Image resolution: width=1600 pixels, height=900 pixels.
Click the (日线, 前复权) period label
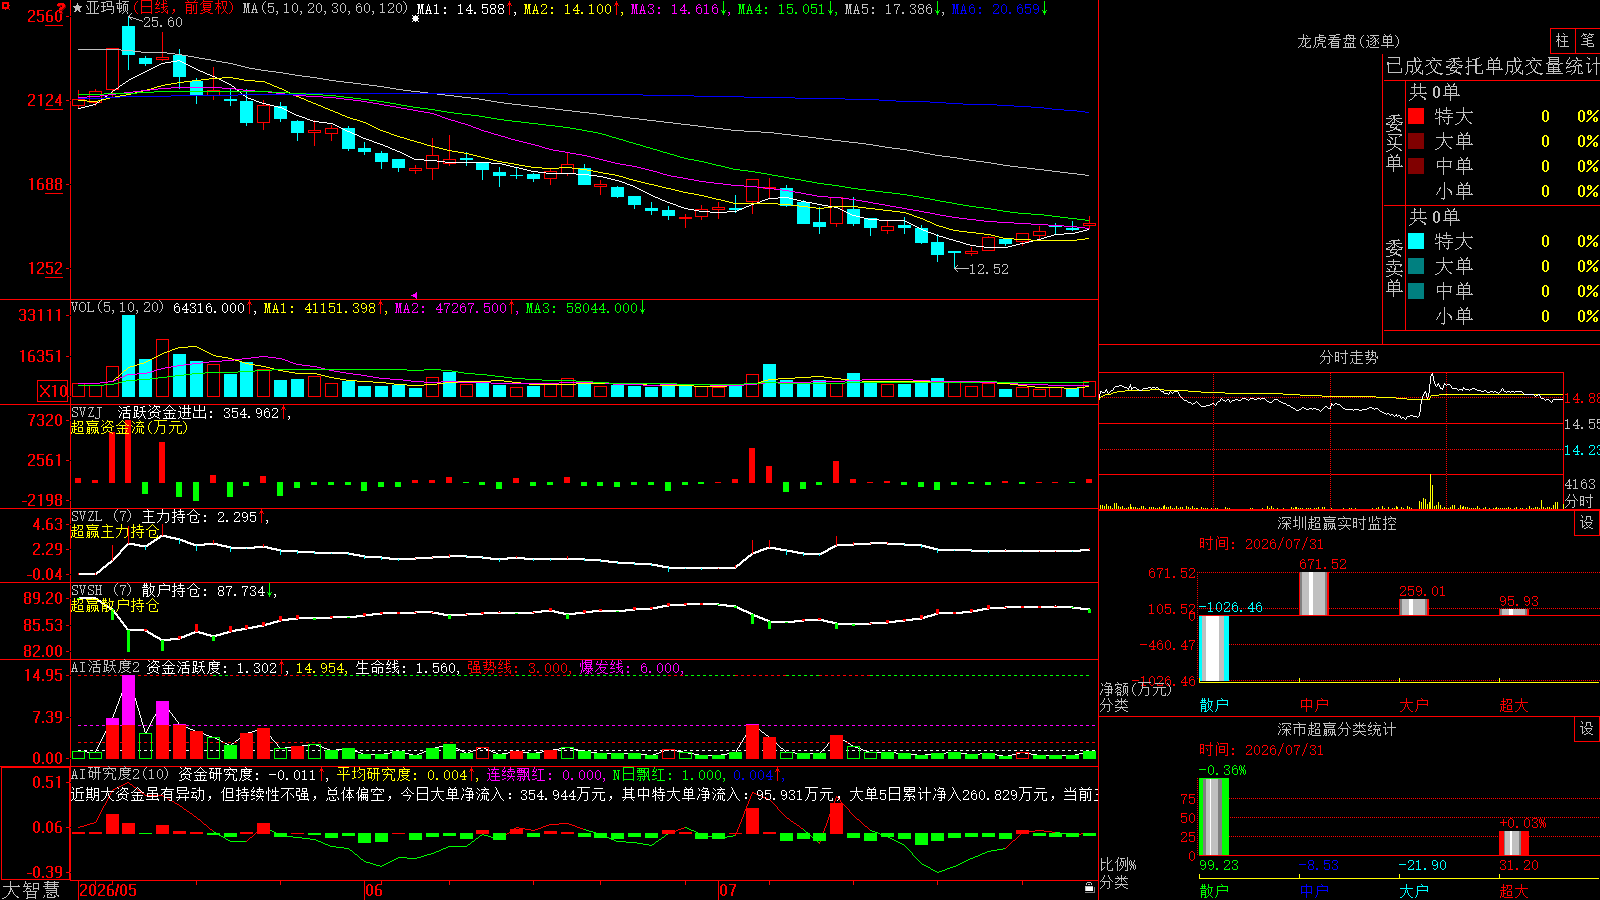coord(183,8)
